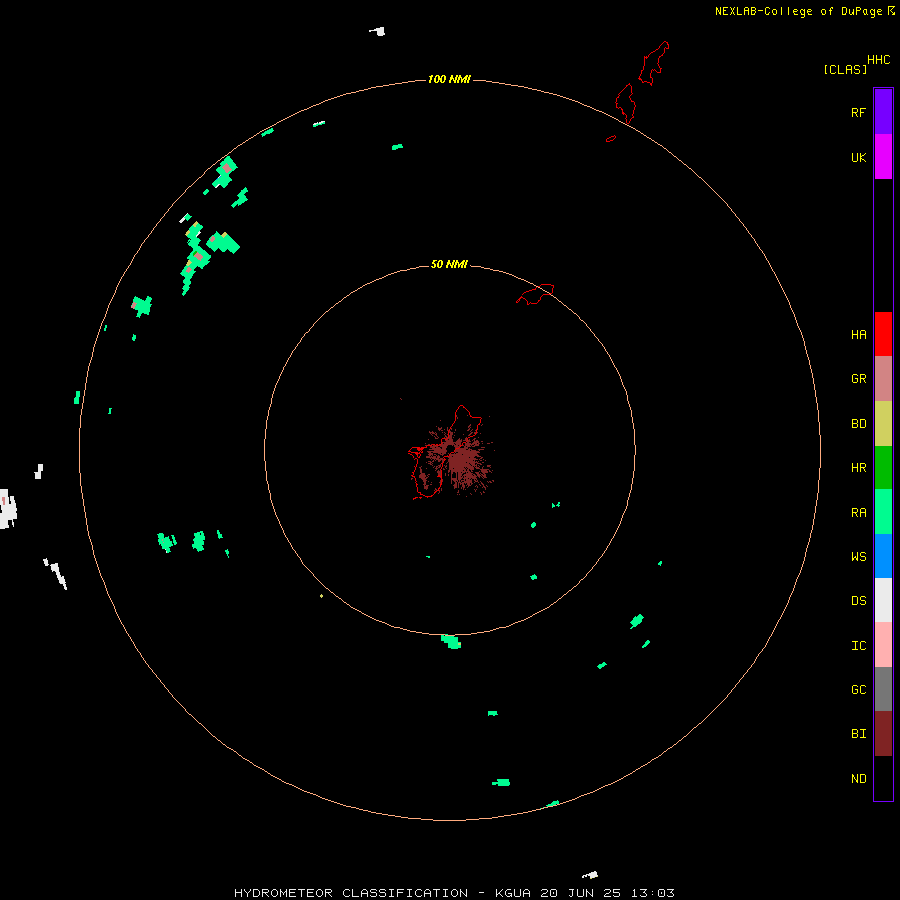The image size is (900, 900).
Task: Select the BD yellow legend block
Action: [883, 424]
